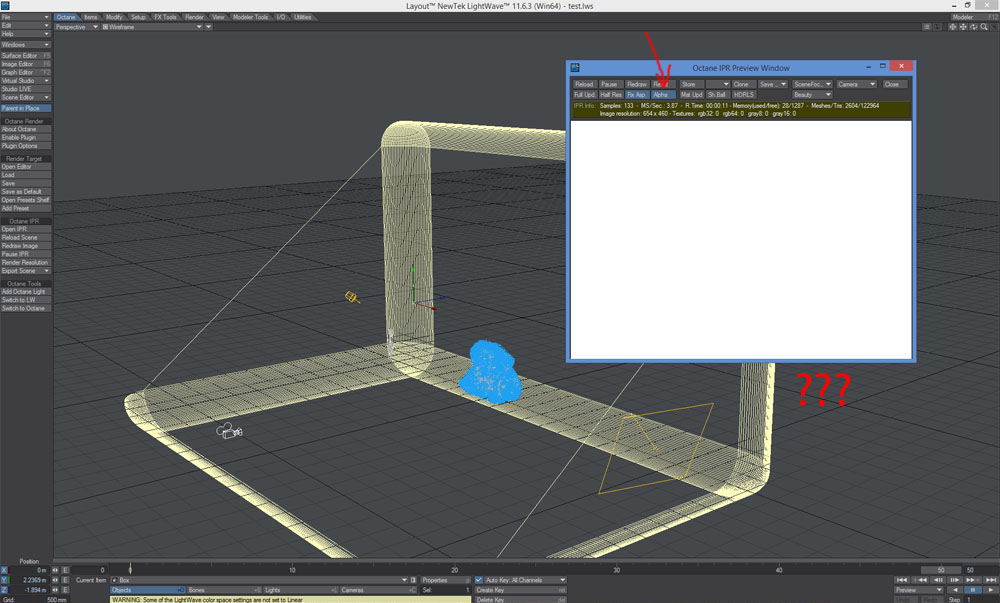This screenshot has width=1000, height=603.
Task: Toggle the X axis channel button
Action: coord(4,570)
